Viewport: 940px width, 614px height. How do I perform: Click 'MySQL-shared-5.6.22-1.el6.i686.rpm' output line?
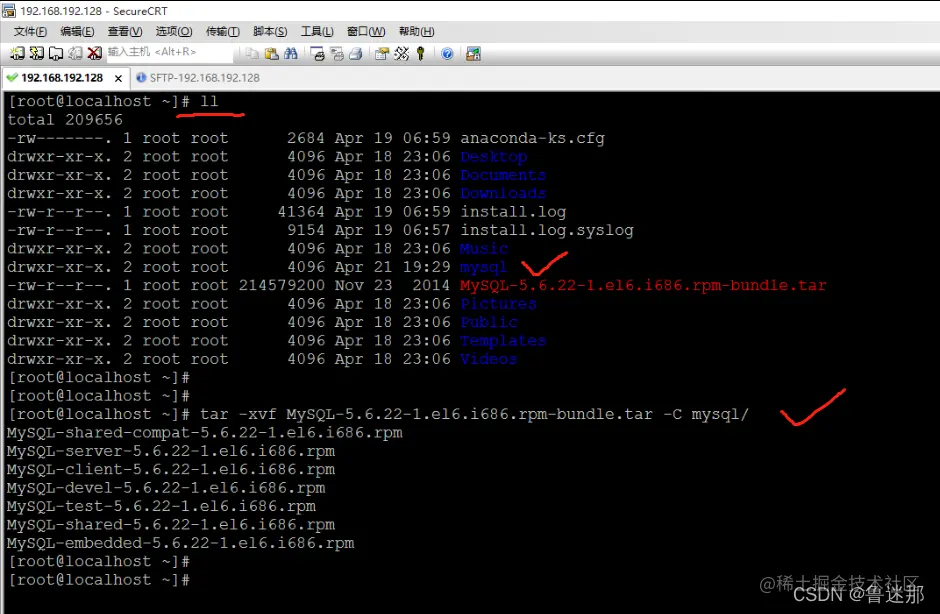(x=171, y=525)
